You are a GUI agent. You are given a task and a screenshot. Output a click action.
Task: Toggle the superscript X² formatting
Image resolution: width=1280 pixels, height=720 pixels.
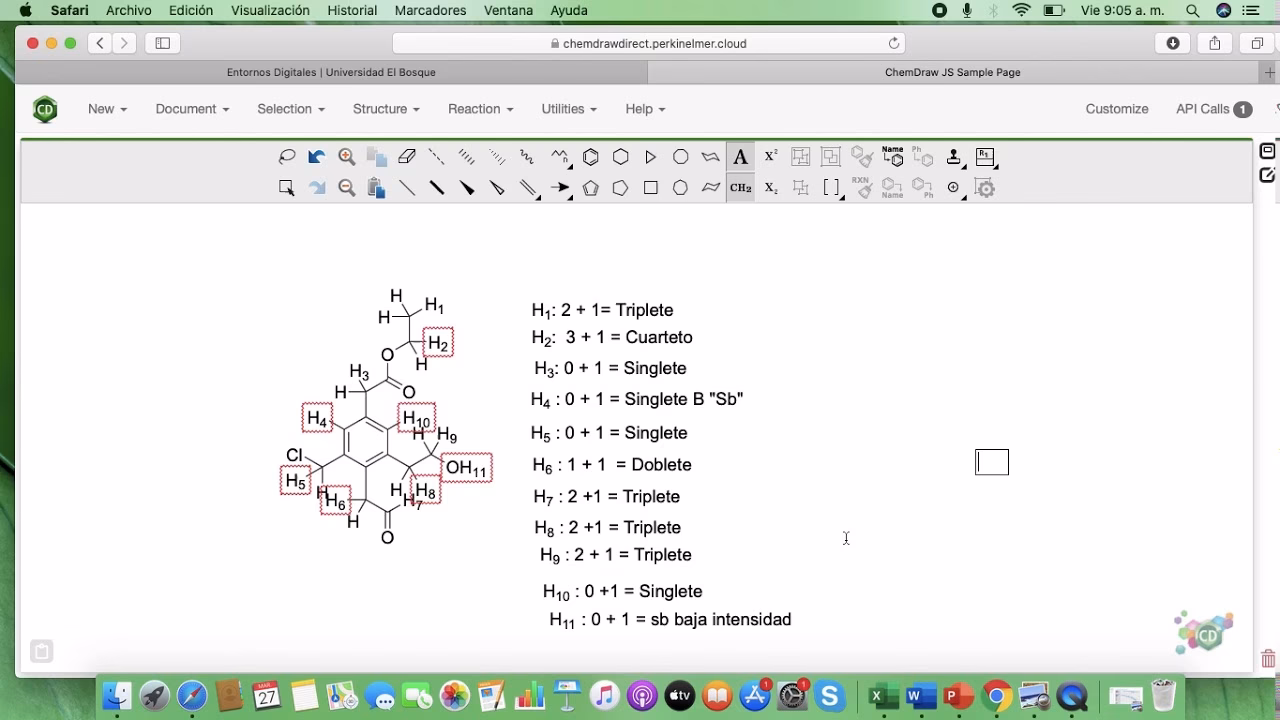coord(771,157)
